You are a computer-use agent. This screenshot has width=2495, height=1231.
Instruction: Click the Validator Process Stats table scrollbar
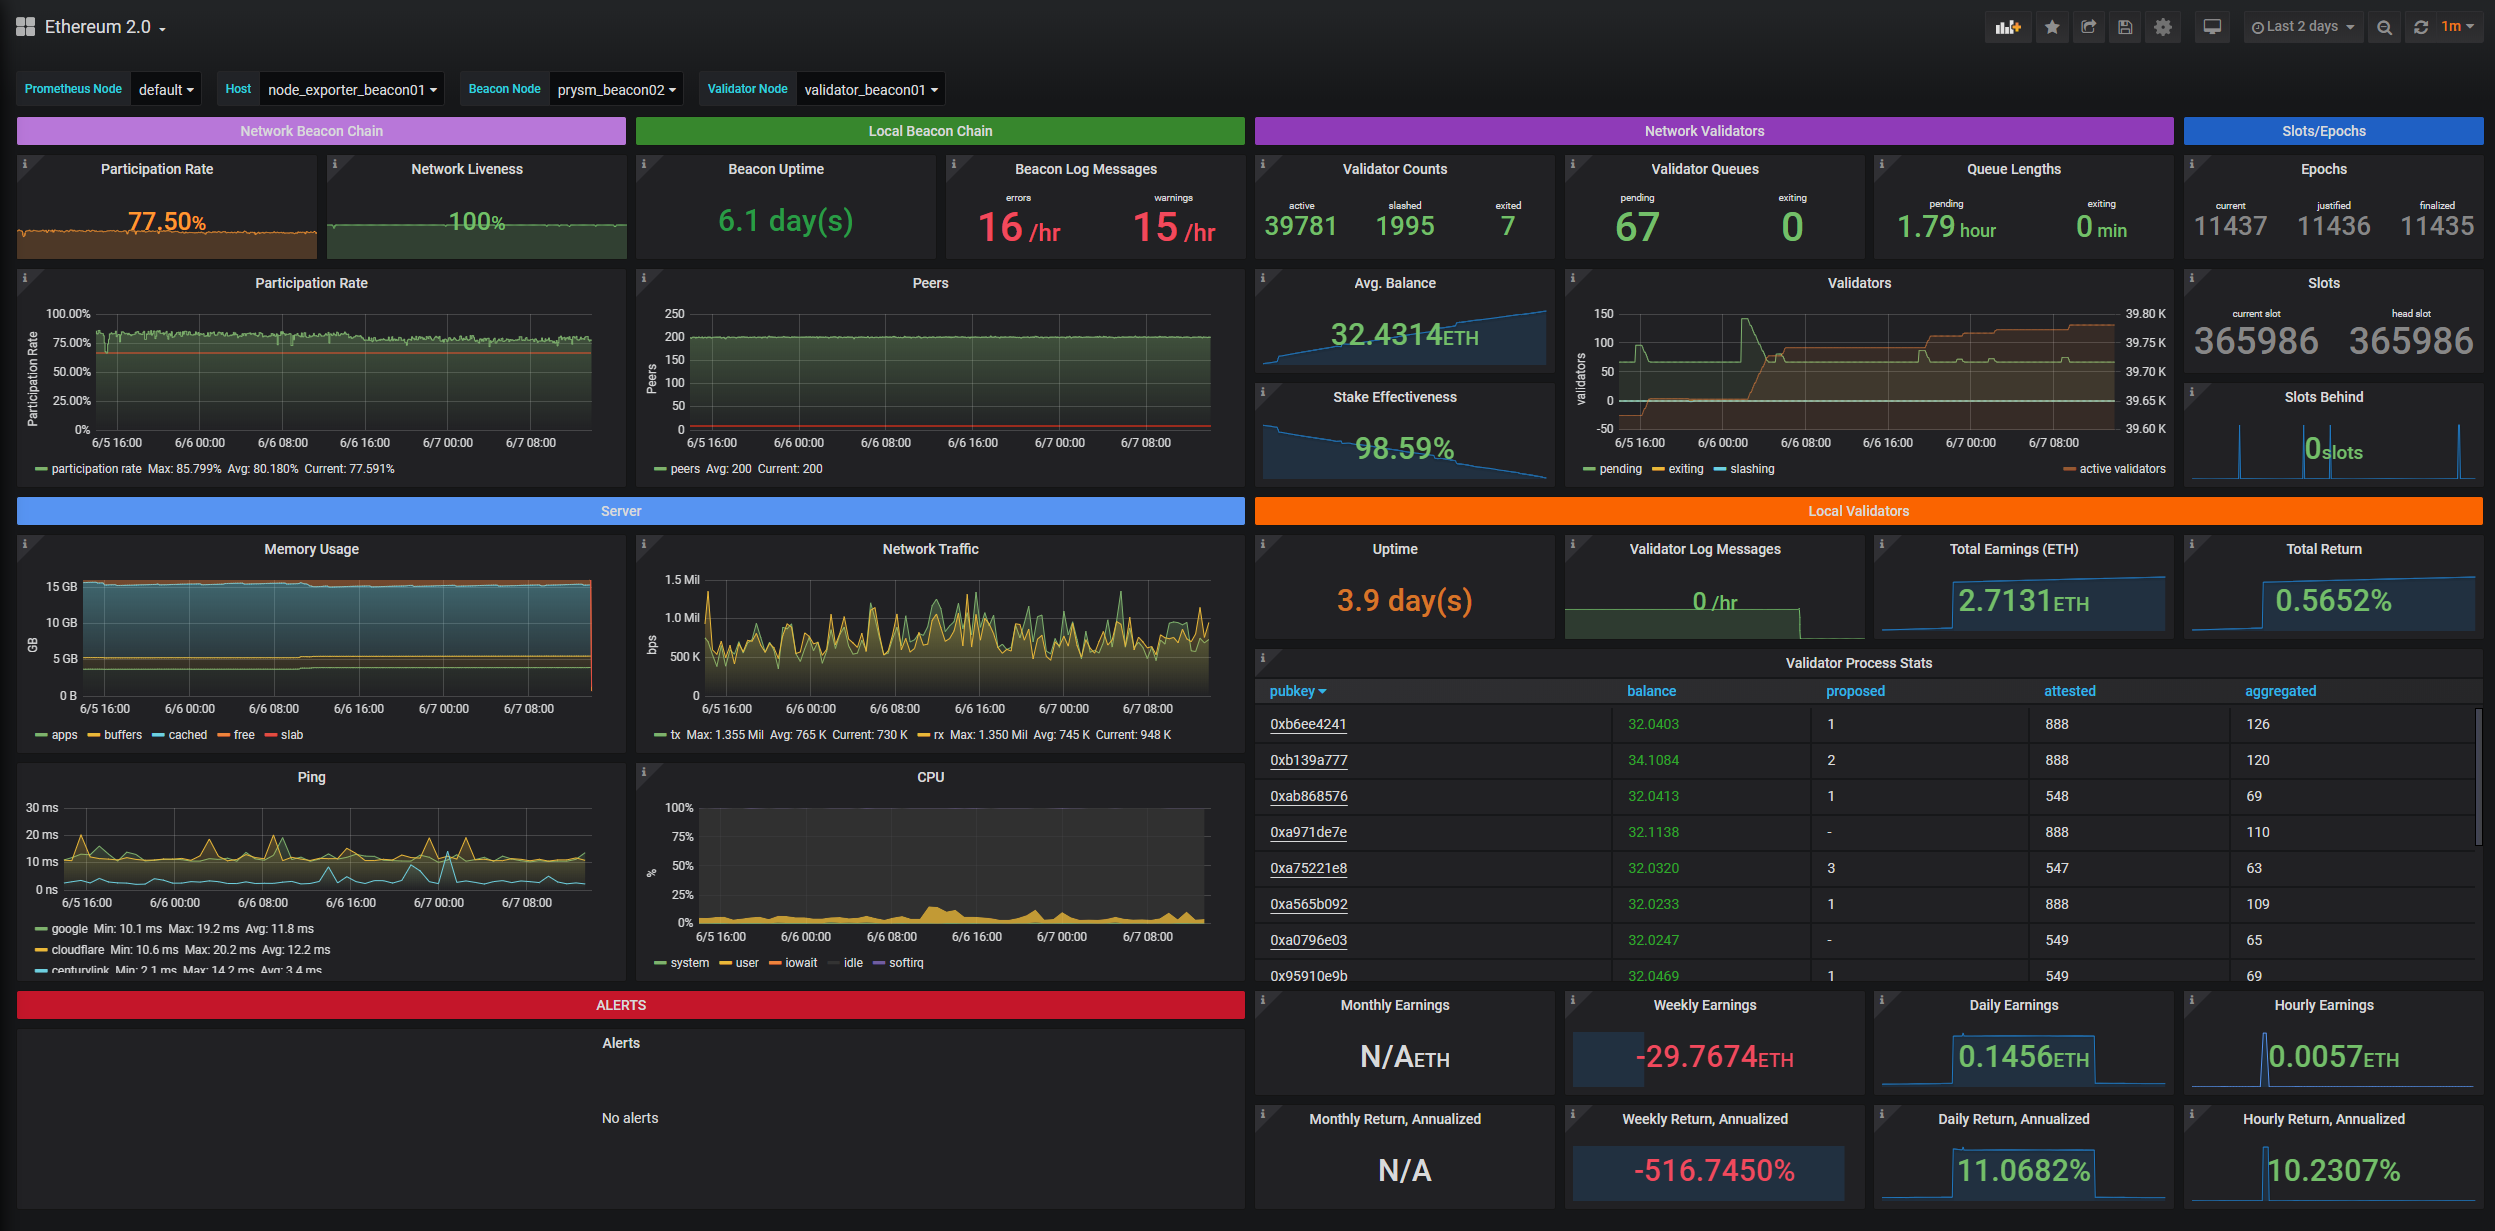coord(2478,776)
